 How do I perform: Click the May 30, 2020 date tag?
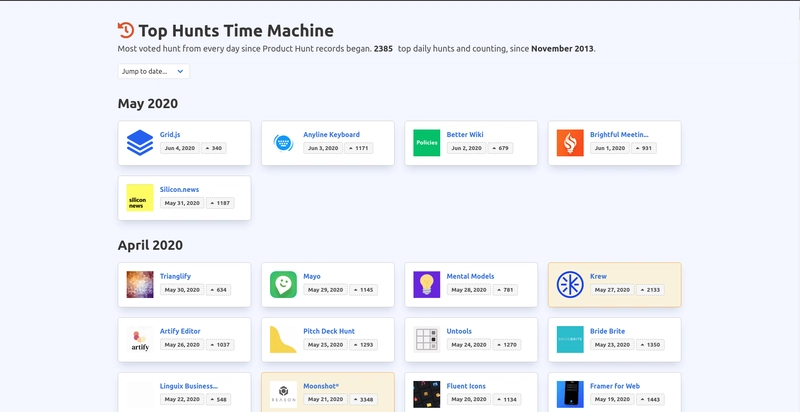click(x=182, y=290)
